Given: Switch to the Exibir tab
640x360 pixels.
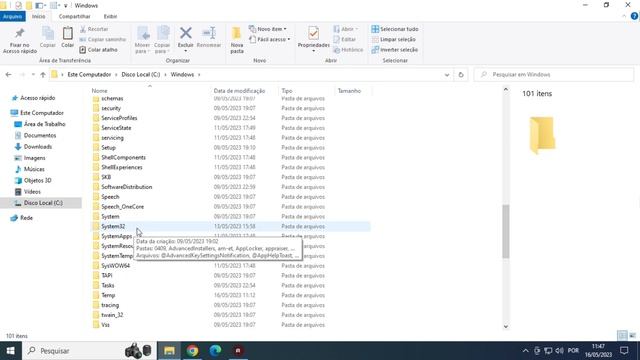Looking at the screenshot, I should click(x=110, y=17).
